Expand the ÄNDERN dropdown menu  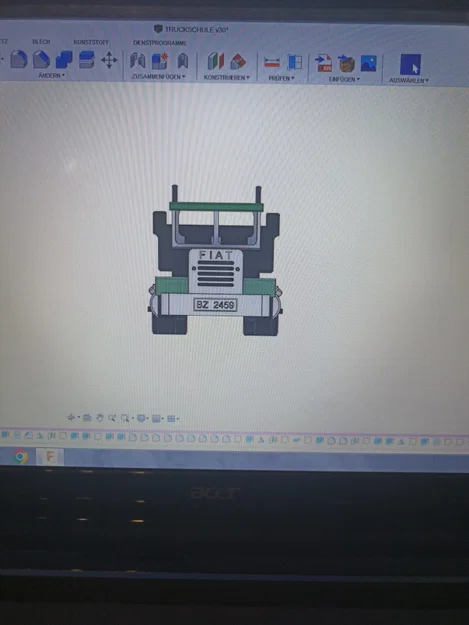pos(52,75)
